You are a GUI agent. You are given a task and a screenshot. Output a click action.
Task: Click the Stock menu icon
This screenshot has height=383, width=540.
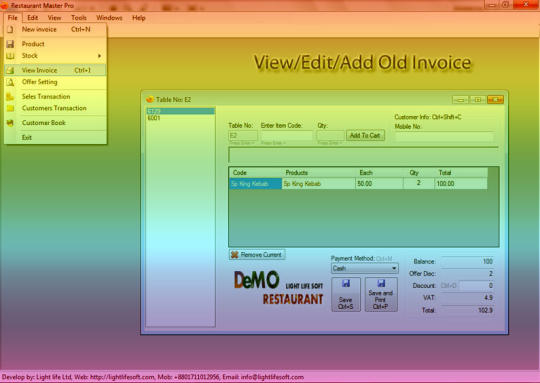[x=10, y=56]
